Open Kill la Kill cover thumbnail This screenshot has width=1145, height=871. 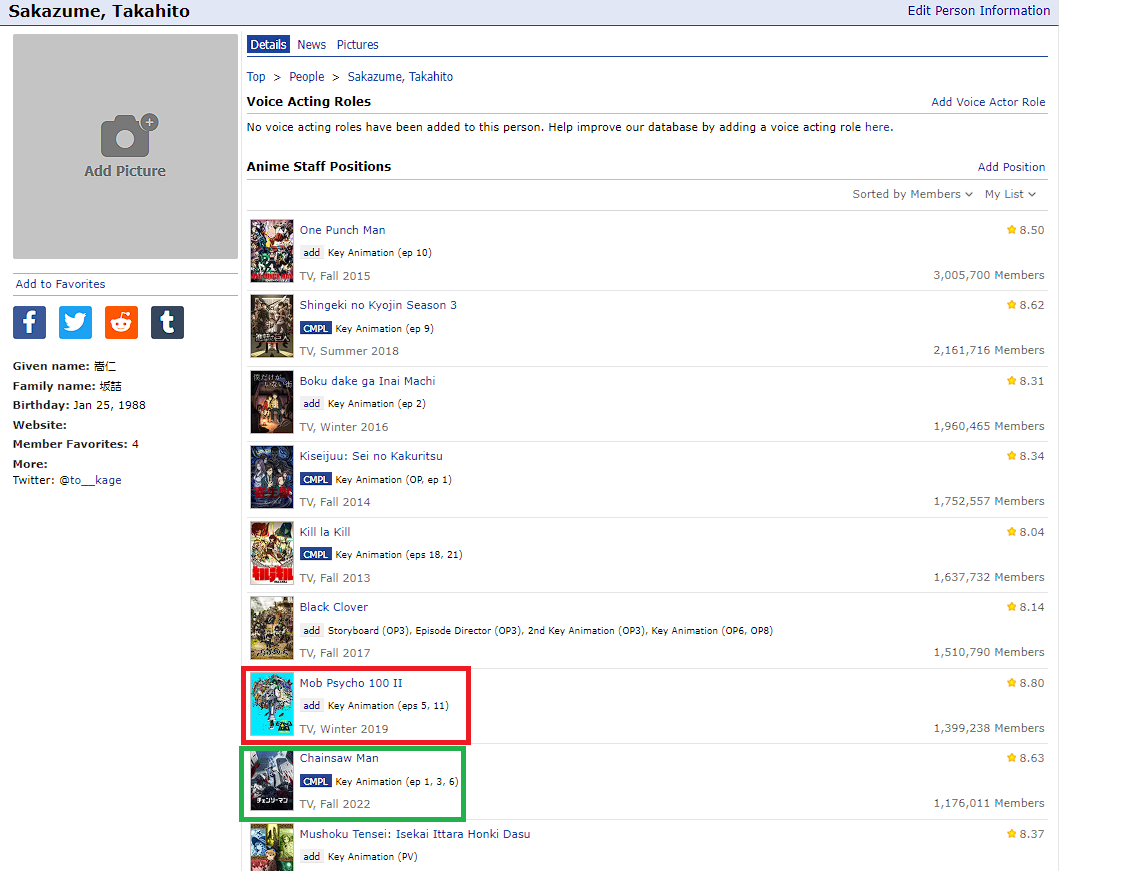click(272, 553)
